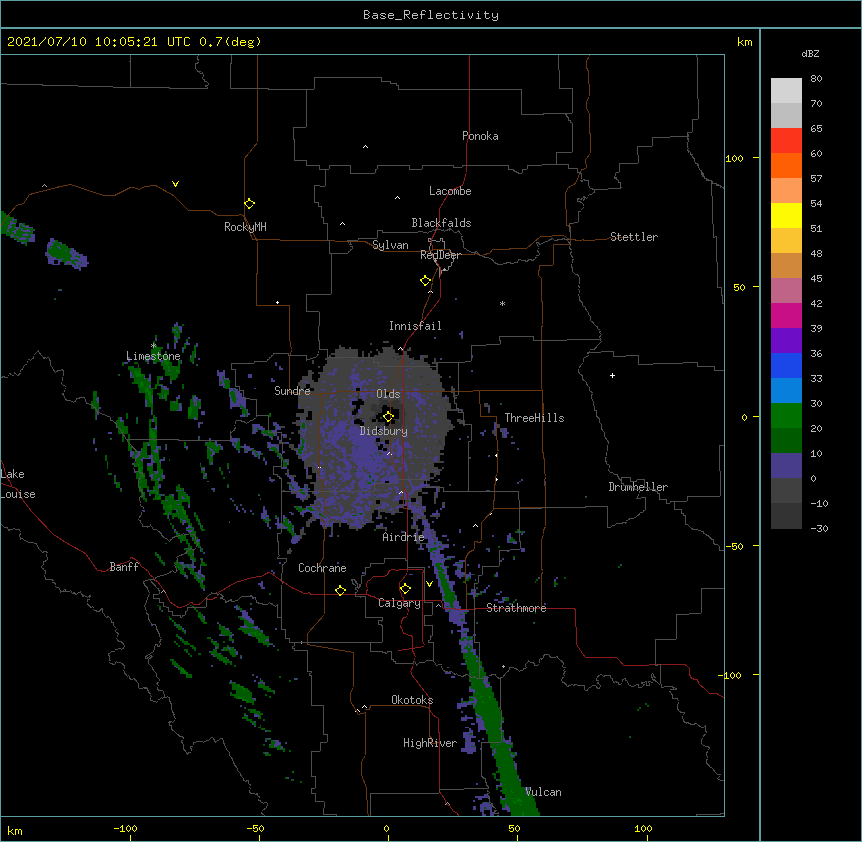Image resolution: width=862 pixels, height=842 pixels.
Task: Click the RedDeer label
Action: click(x=440, y=255)
